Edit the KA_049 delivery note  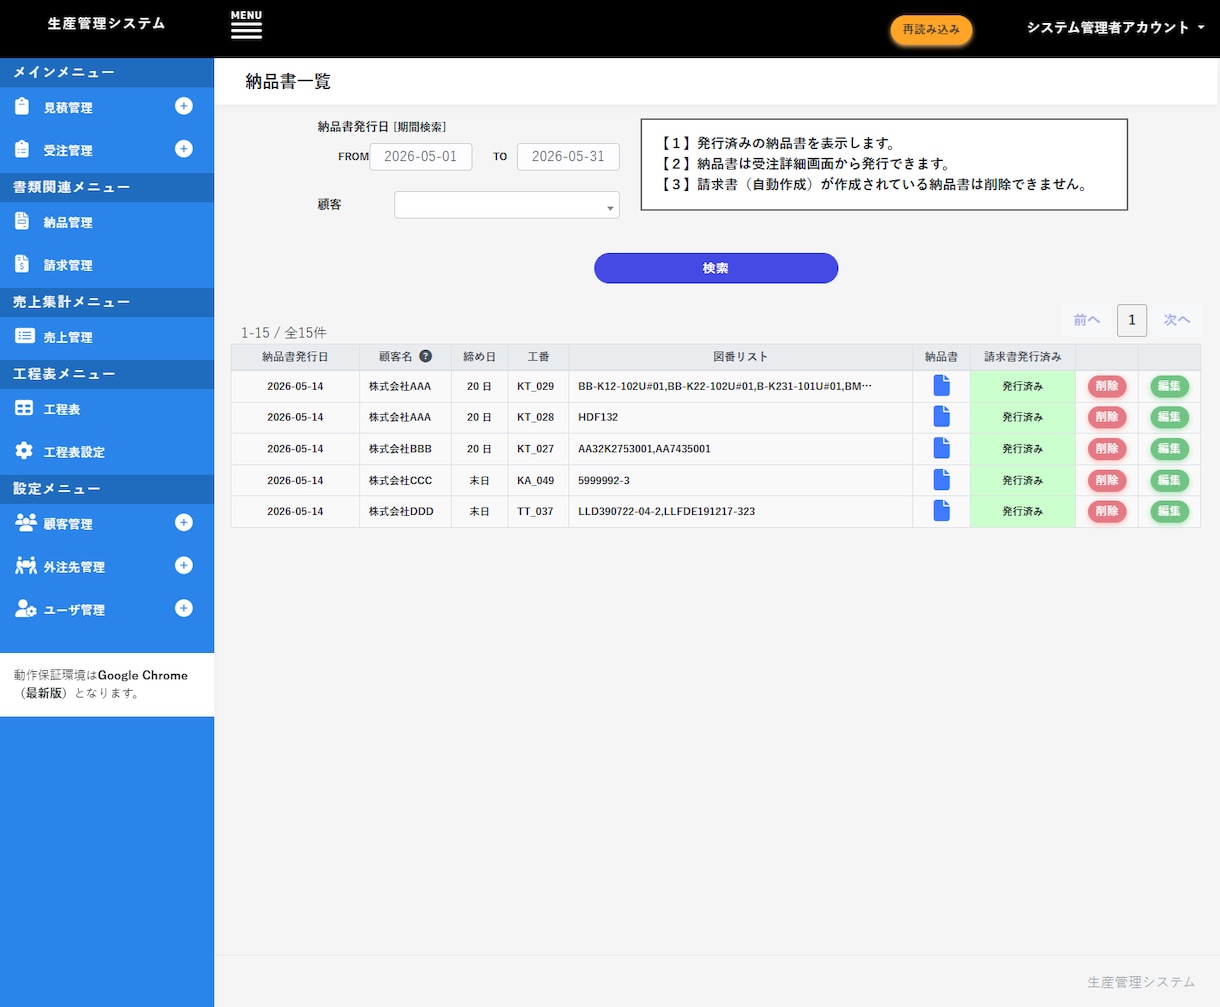(1169, 480)
